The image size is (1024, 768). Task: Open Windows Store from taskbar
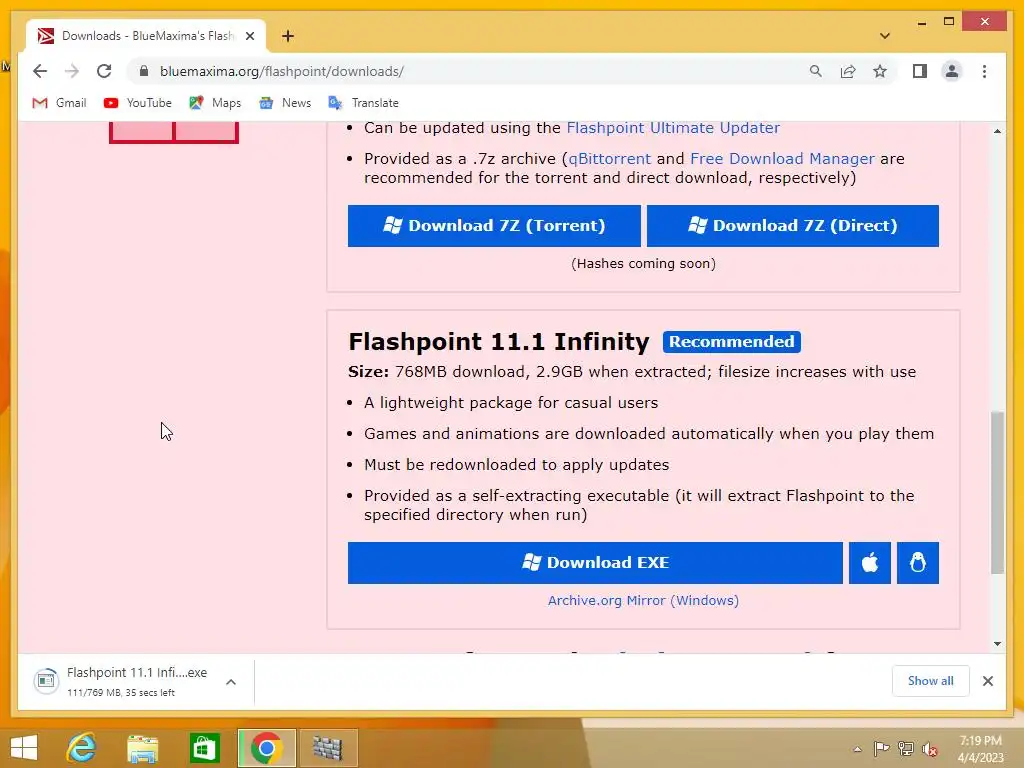click(204, 748)
